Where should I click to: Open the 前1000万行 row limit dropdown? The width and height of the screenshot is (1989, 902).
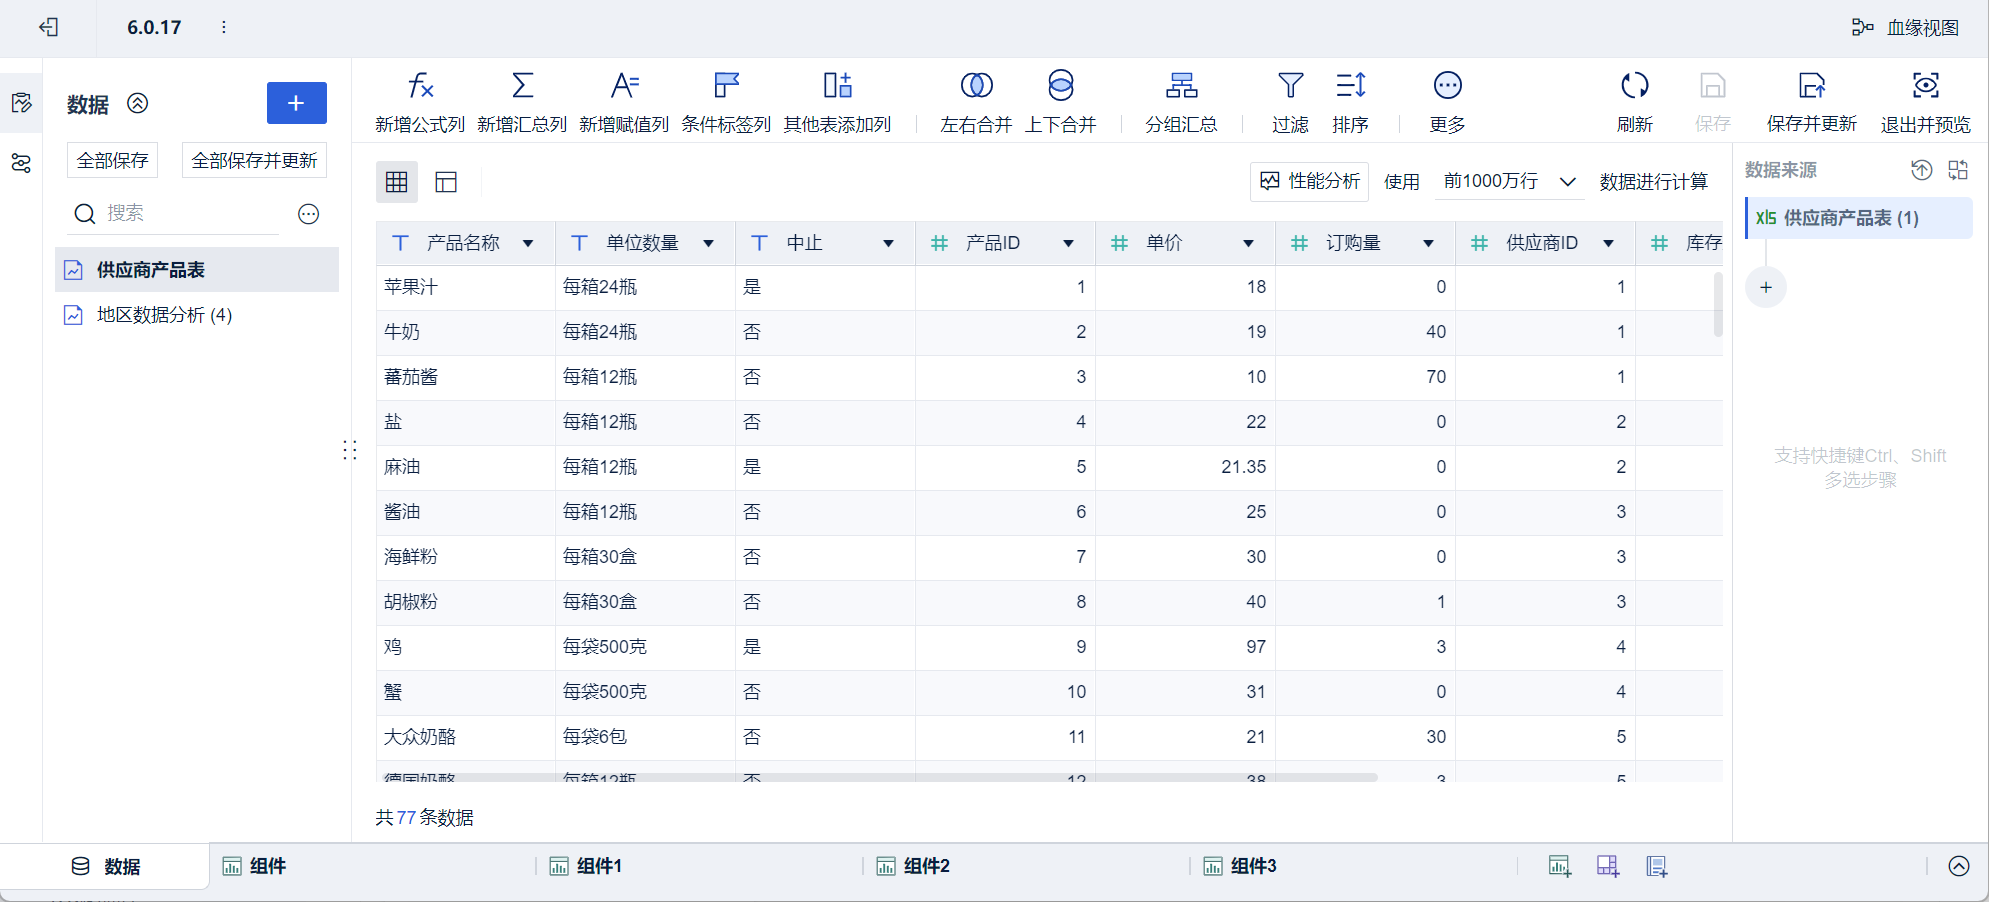click(1509, 182)
